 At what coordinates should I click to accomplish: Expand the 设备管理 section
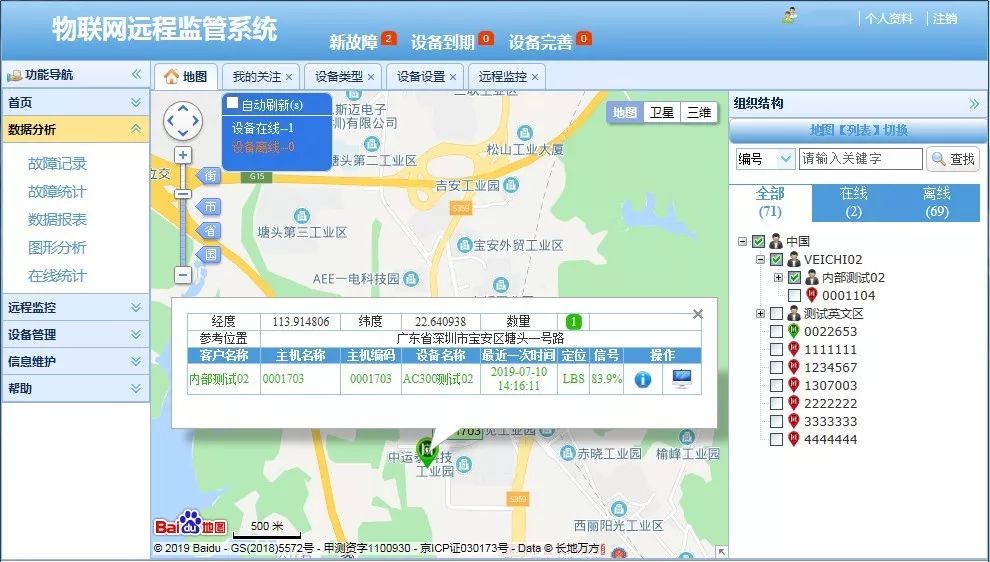[136, 334]
